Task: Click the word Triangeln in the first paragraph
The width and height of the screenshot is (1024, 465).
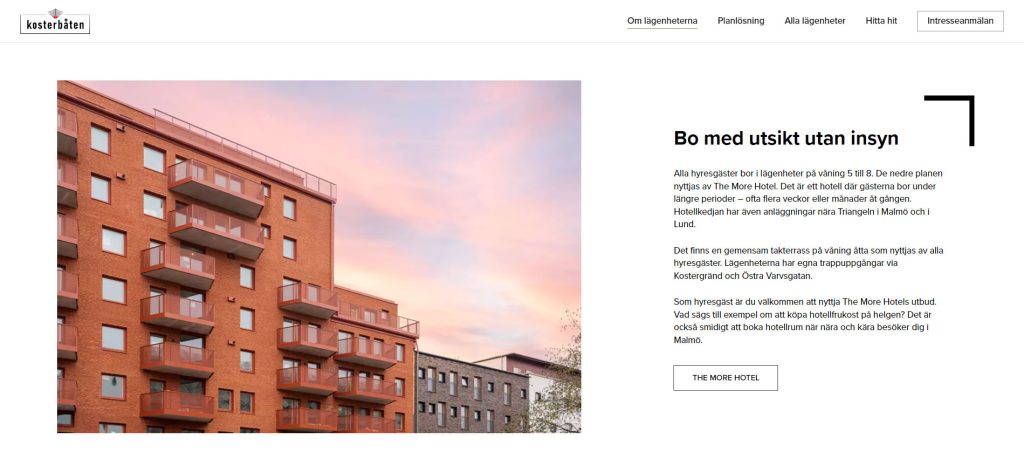Action: pyautogui.click(x=856, y=212)
